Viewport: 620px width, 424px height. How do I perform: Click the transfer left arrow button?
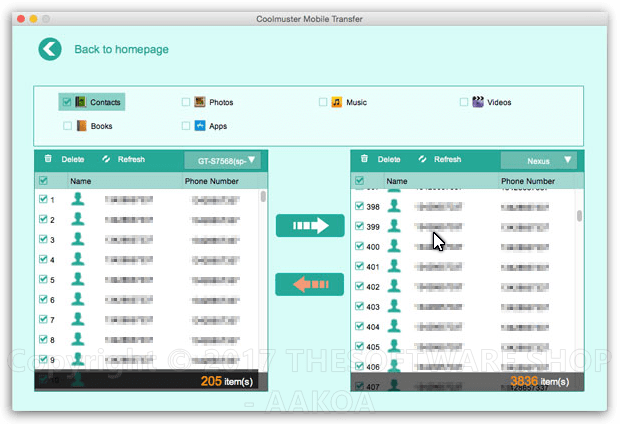click(x=310, y=284)
